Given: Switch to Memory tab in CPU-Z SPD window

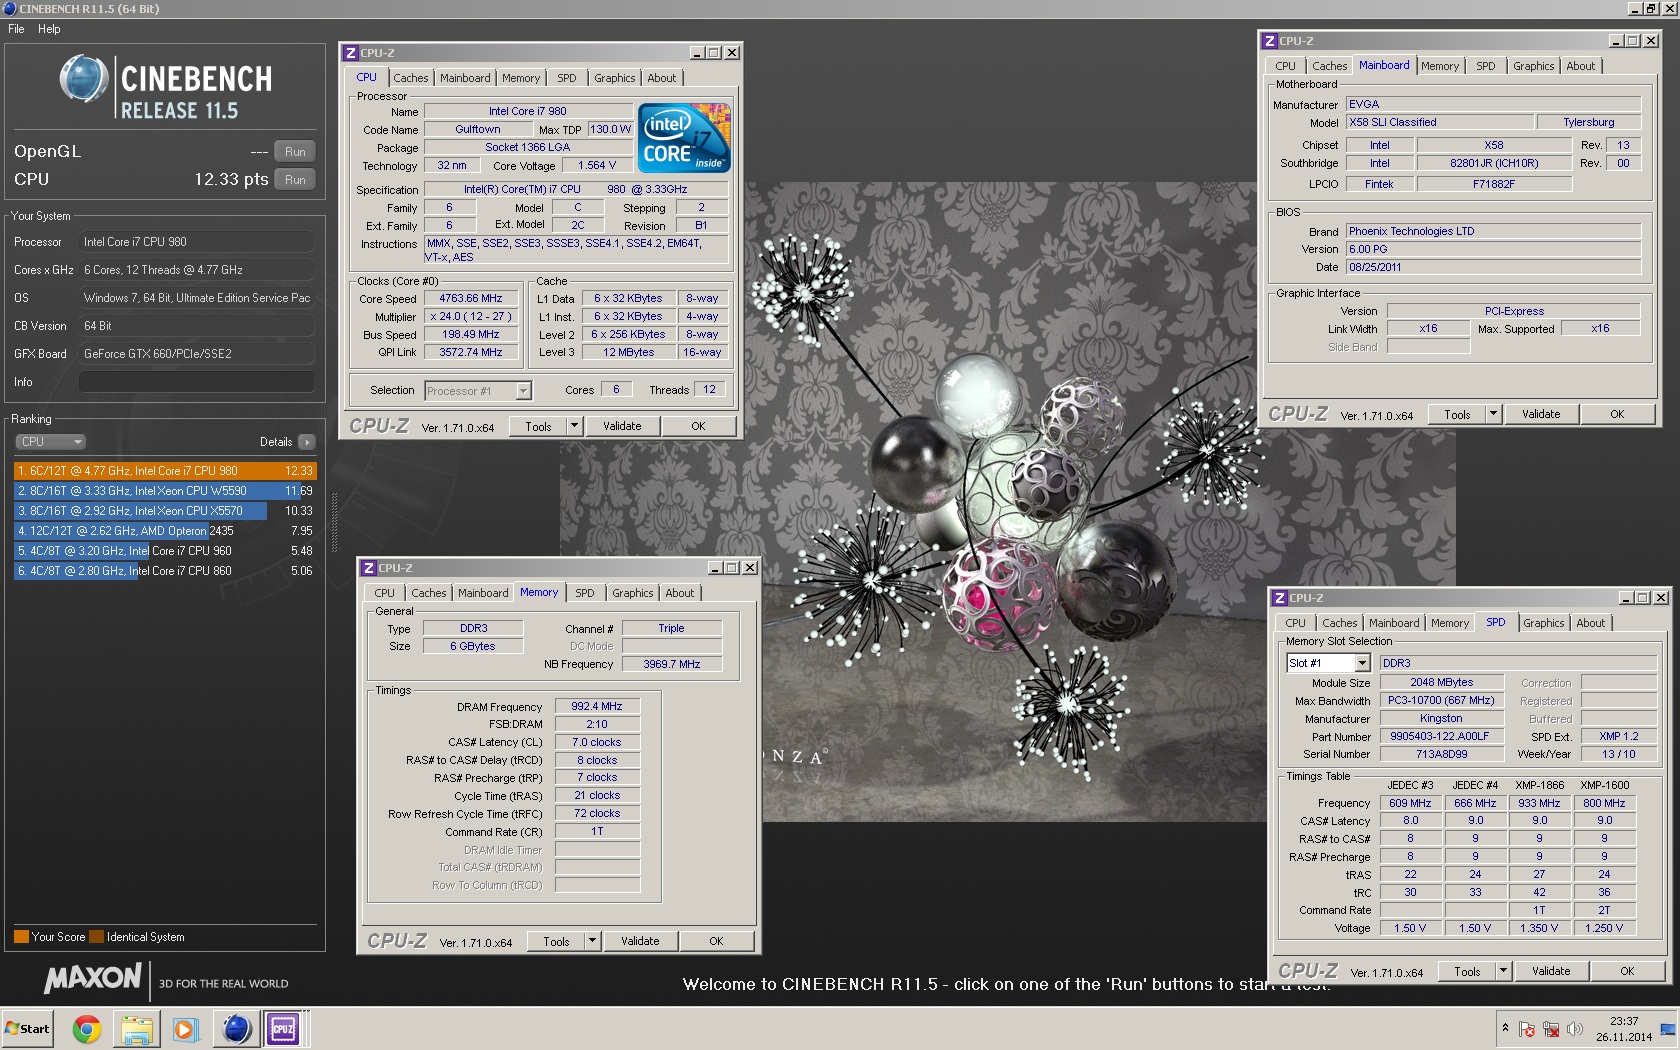Looking at the screenshot, I should (x=1449, y=623).
